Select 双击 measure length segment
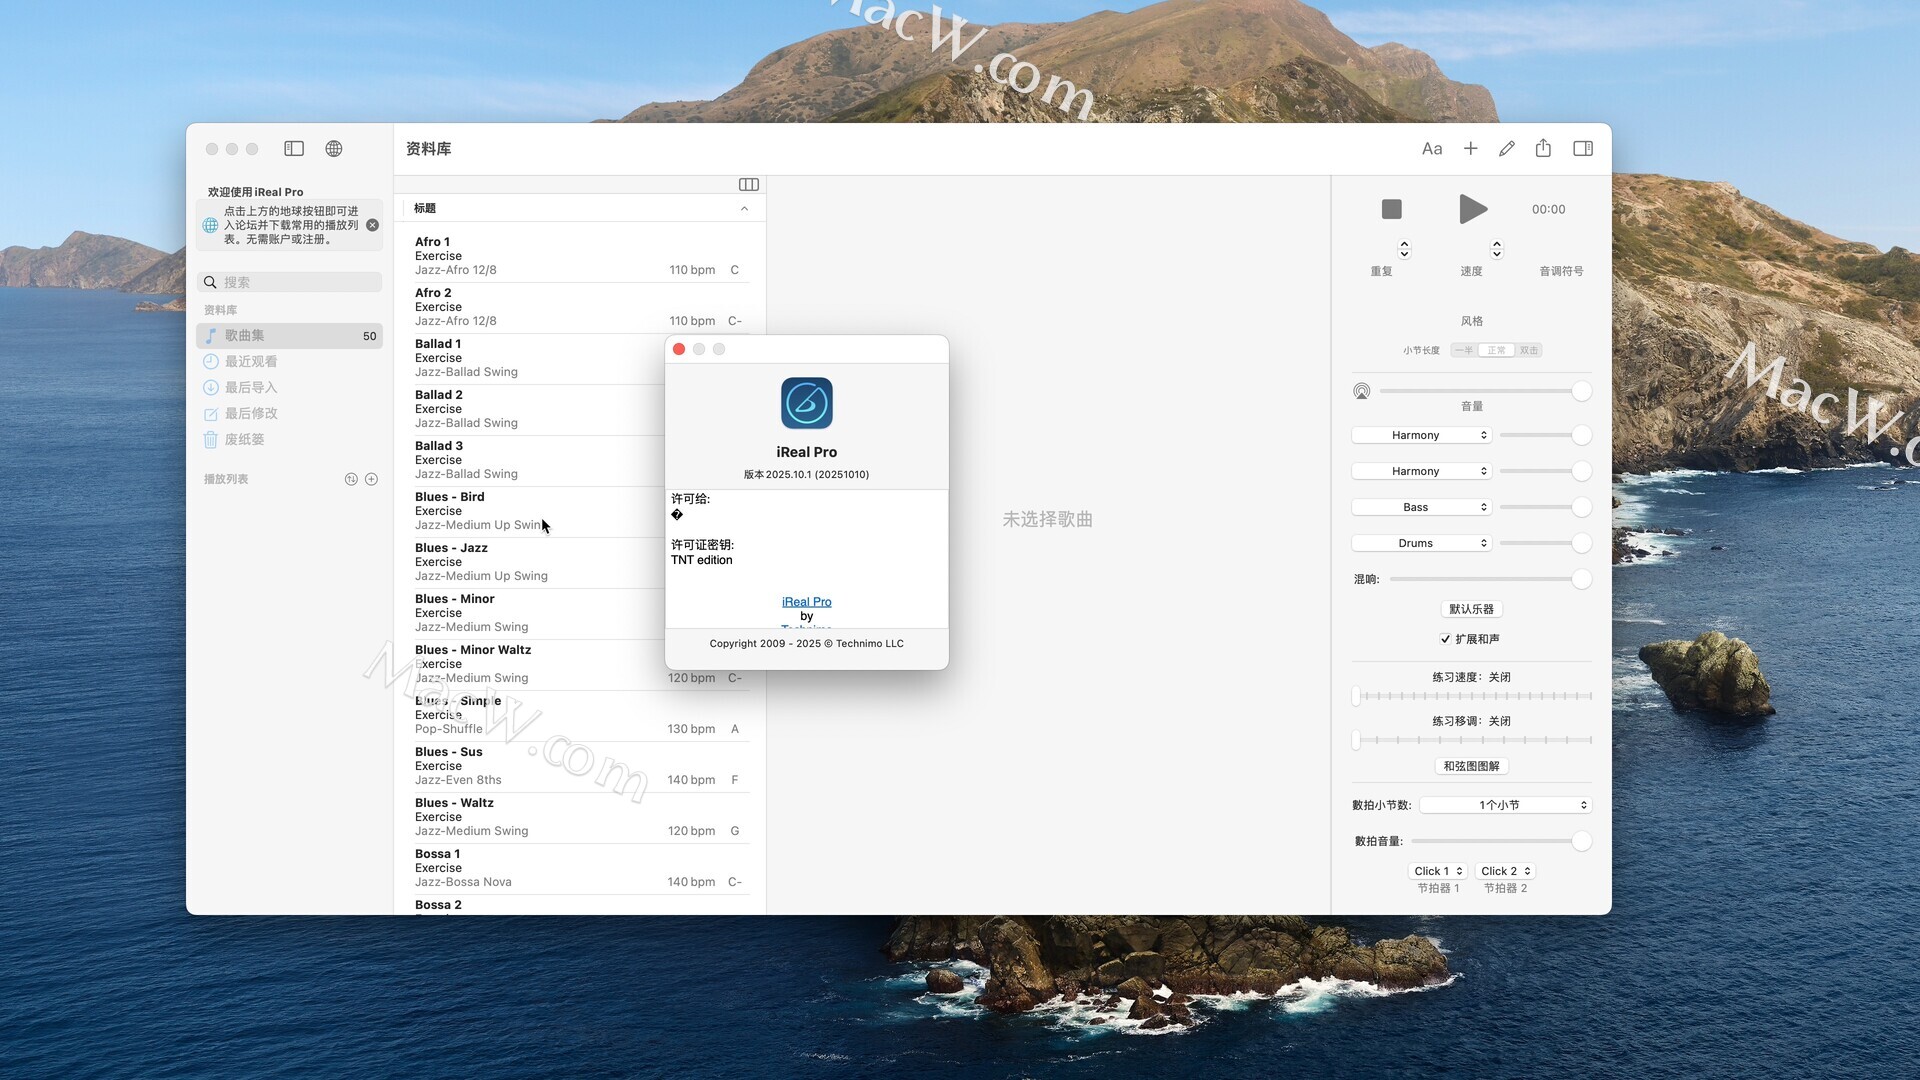1920x1080 pixels. (x=1528, y=351)
